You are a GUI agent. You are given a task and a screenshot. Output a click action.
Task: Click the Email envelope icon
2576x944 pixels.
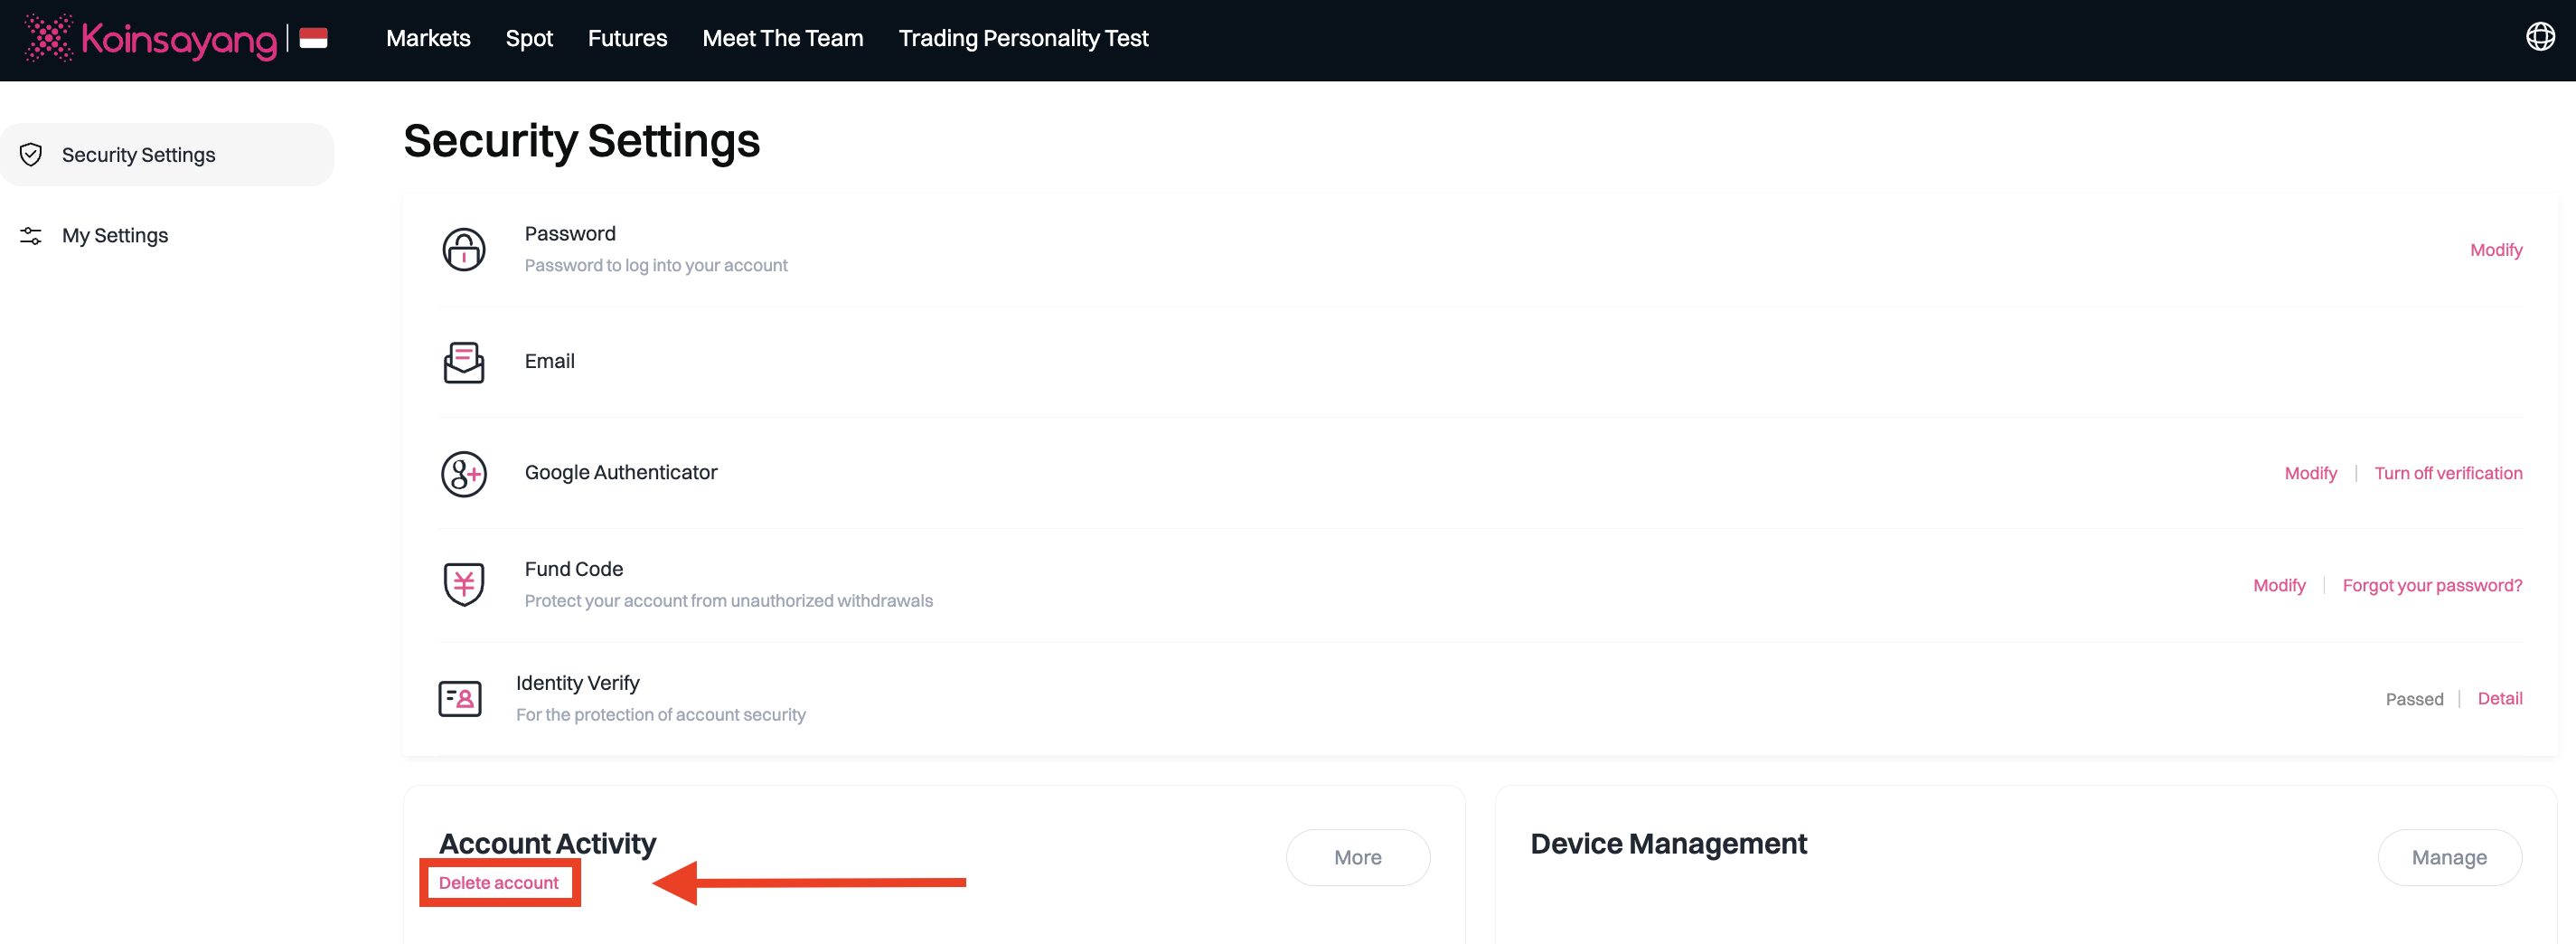463,362
